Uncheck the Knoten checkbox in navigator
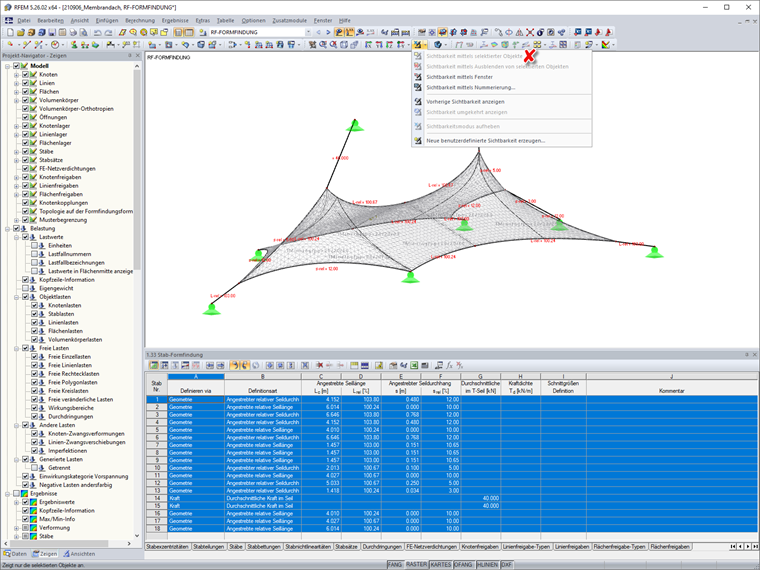This screenshot has height=570, width=760. (x=26, y=75)
